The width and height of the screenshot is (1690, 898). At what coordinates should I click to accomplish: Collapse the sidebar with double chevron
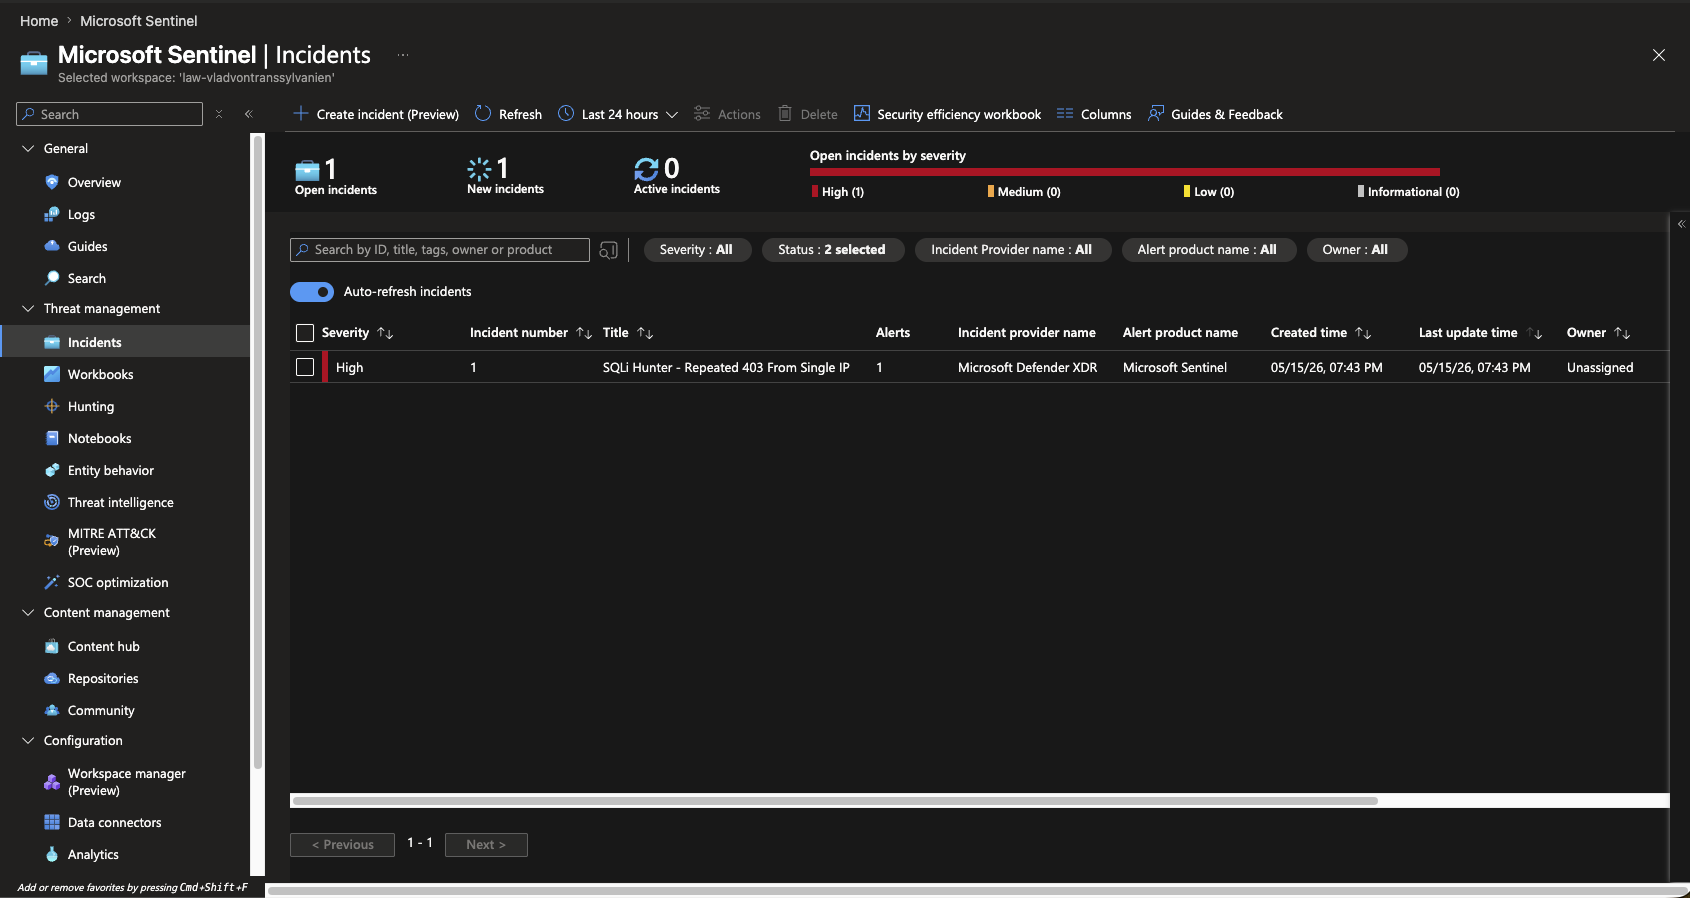[249, 114]
